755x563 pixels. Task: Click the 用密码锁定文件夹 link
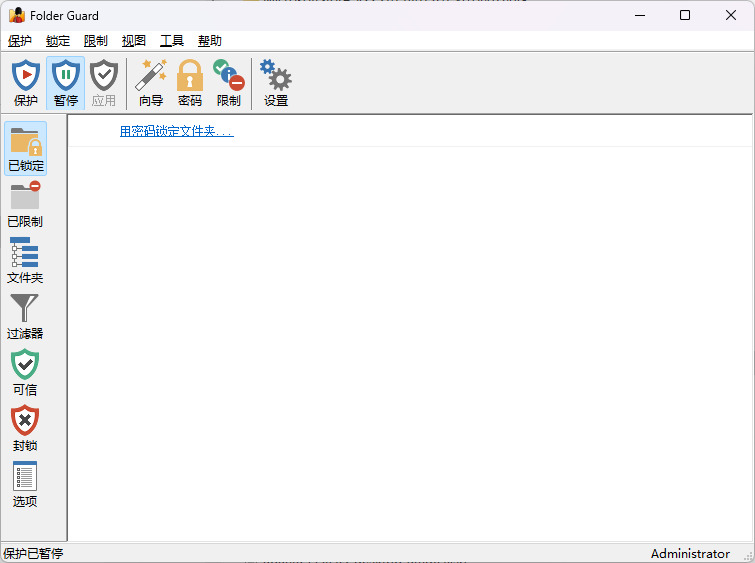[x=176, y=131]
